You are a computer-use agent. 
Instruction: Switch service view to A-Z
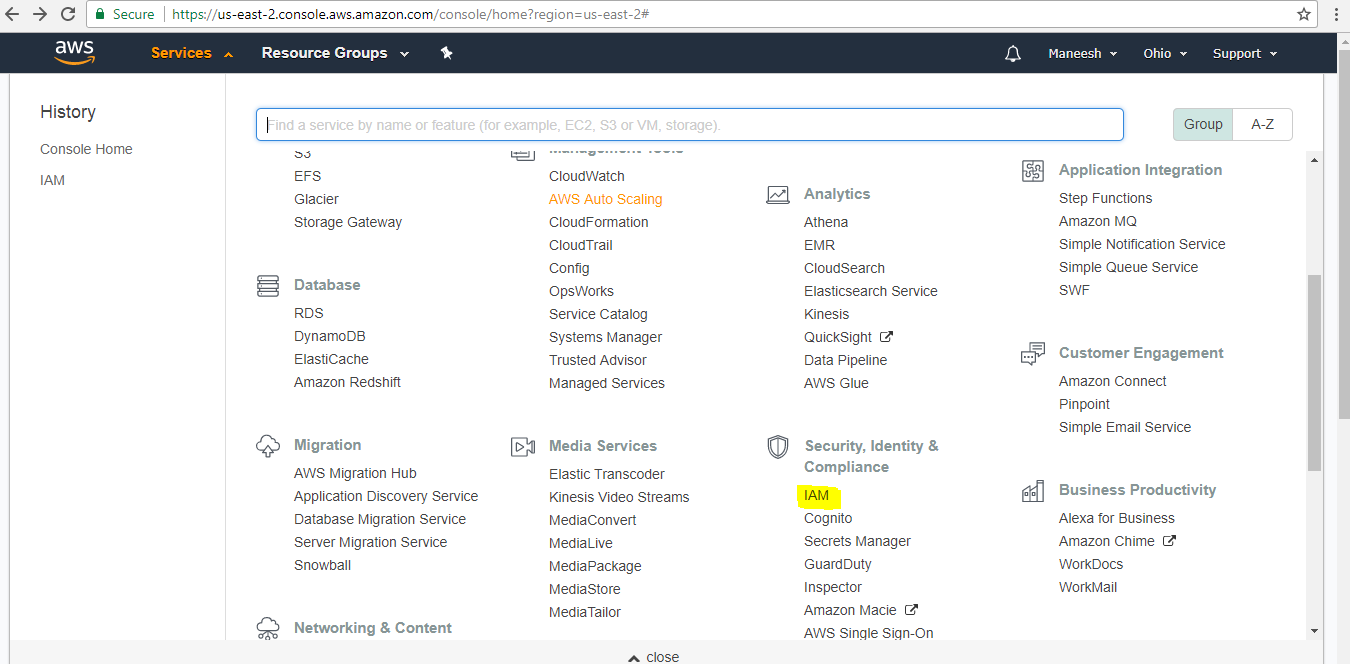[x=1263, y=124]
